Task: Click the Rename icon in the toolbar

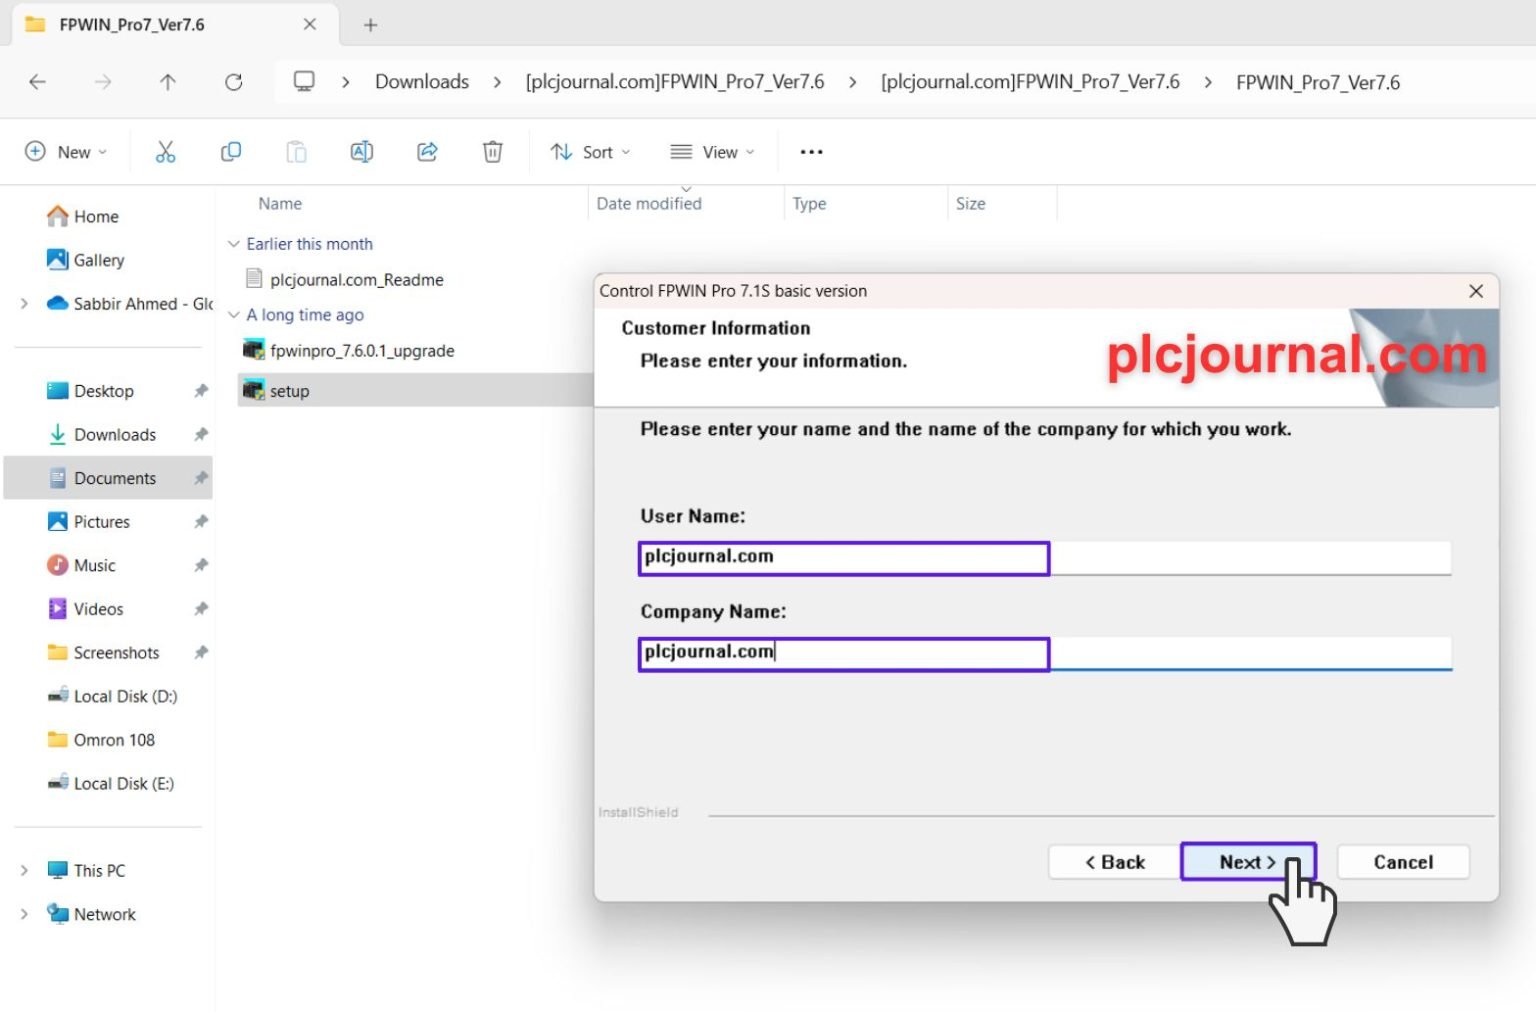Action: [x=361, y=151]
